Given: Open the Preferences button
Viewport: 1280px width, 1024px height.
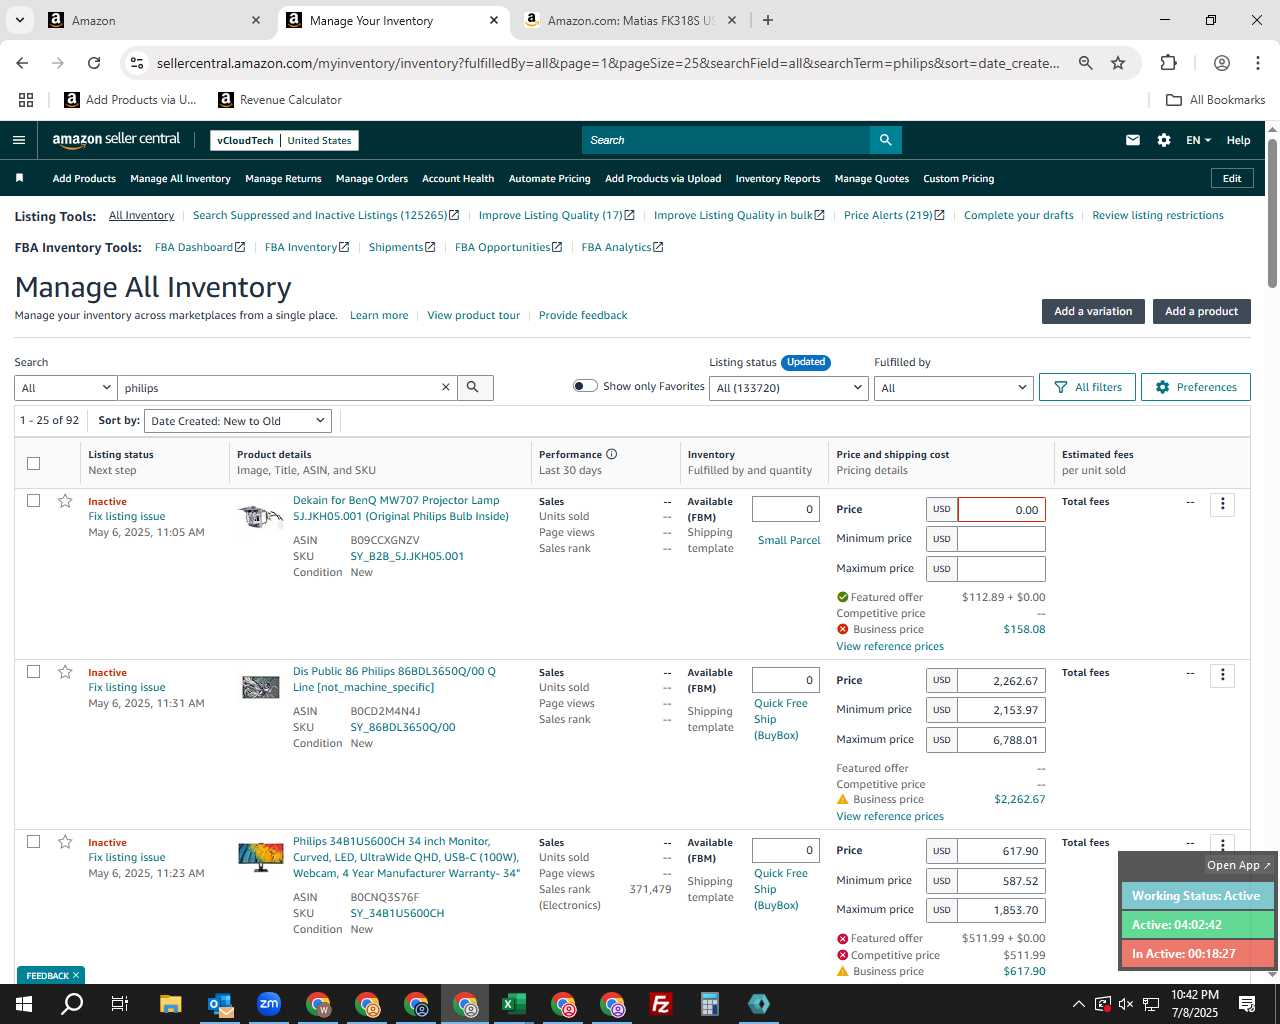Looking at the screenshot, I should click(1196, 387).
